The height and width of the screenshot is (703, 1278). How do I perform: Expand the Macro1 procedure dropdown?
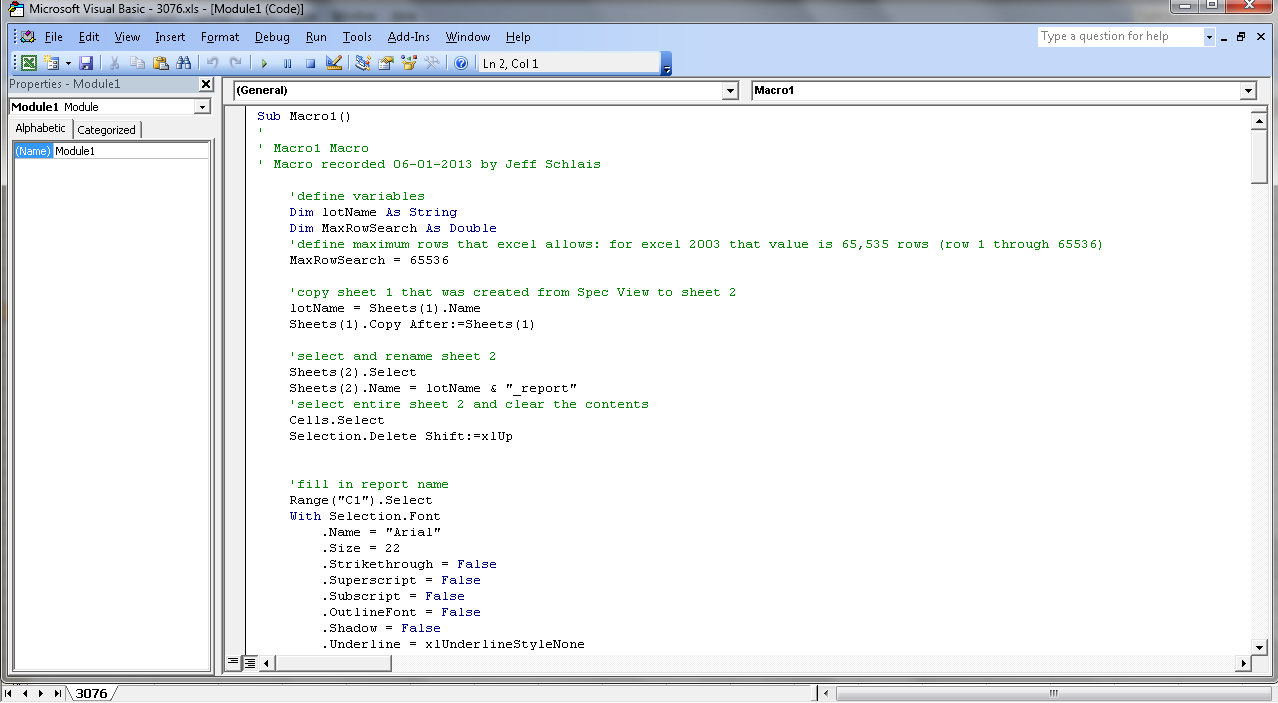1247,91
